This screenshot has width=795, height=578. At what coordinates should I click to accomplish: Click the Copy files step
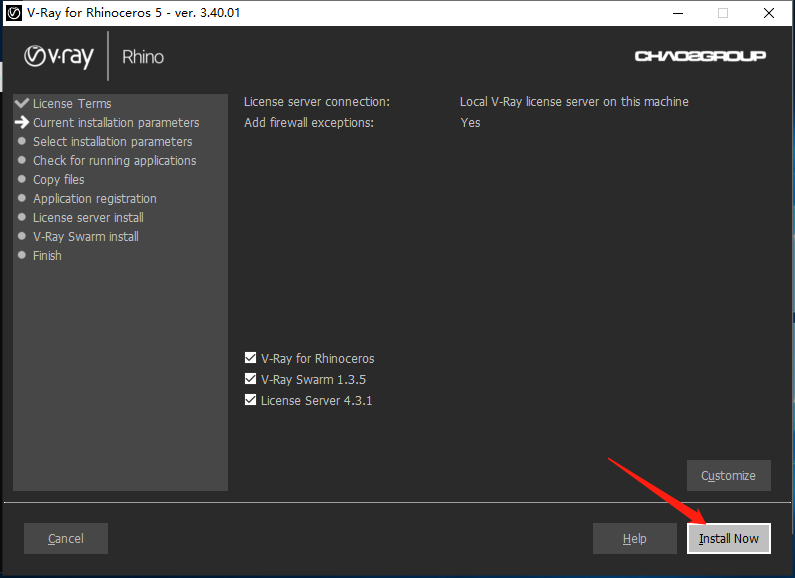pos(59,179)
